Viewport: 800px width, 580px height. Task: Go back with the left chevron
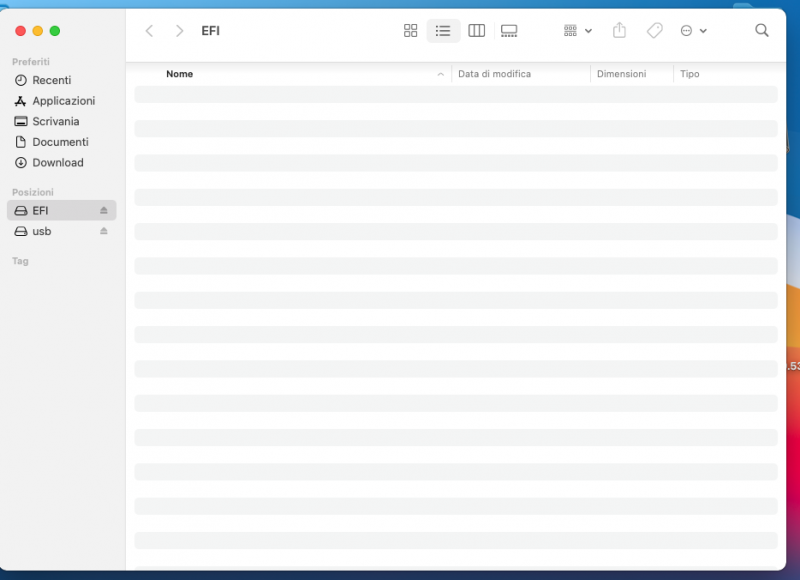[x=149, y=31]
